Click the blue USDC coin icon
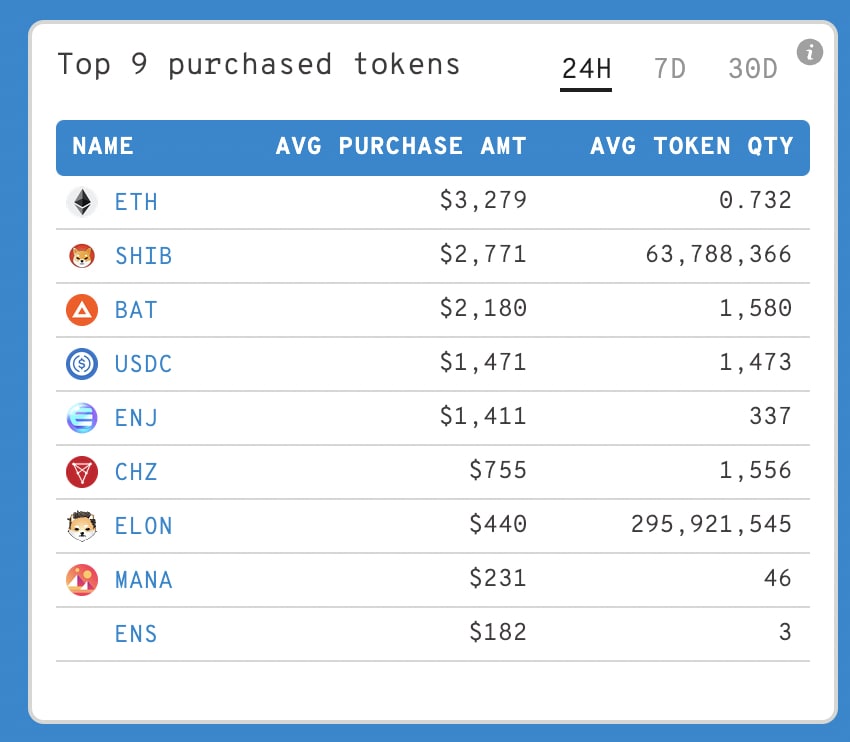This screenshot has width=850, height=742. pos(82,364)
